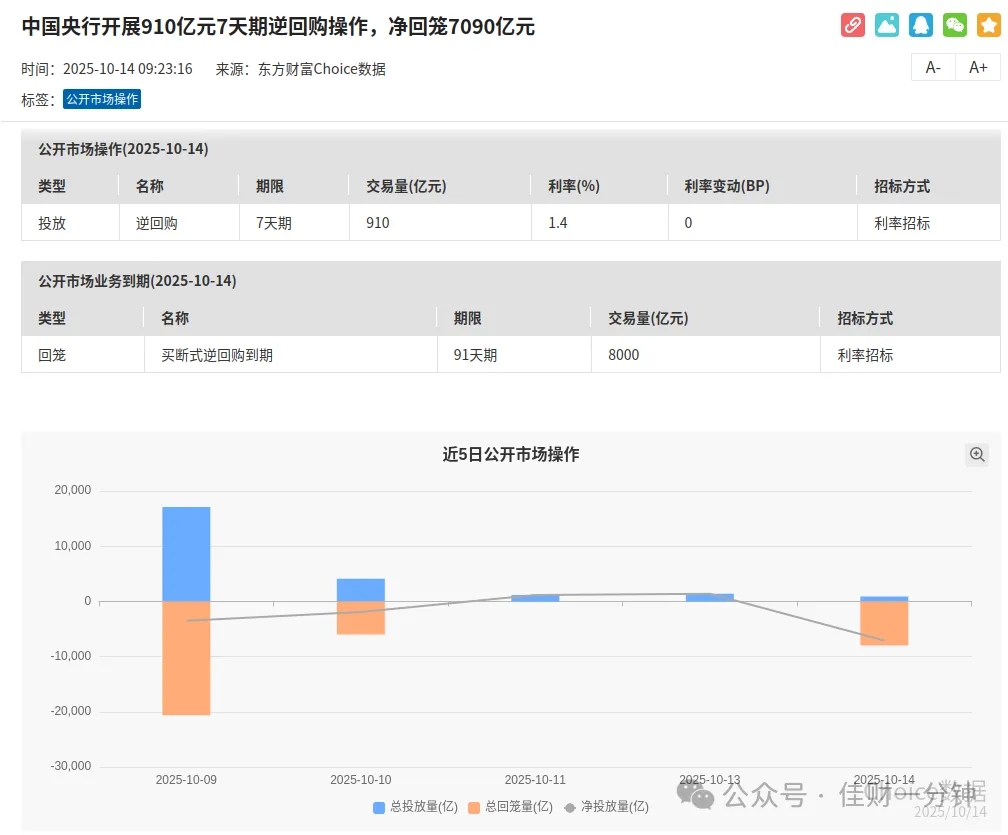Image resolution: width=1008 pixels, height=835 pixels.
Task: Select the 7天期 term cell
Action: (x=295, y=223)
